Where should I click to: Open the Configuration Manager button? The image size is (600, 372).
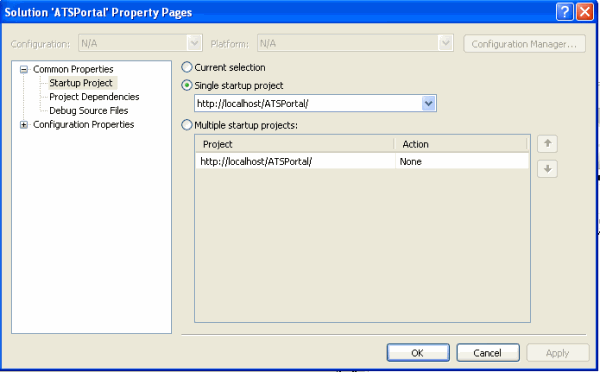(x=524, y=44)
